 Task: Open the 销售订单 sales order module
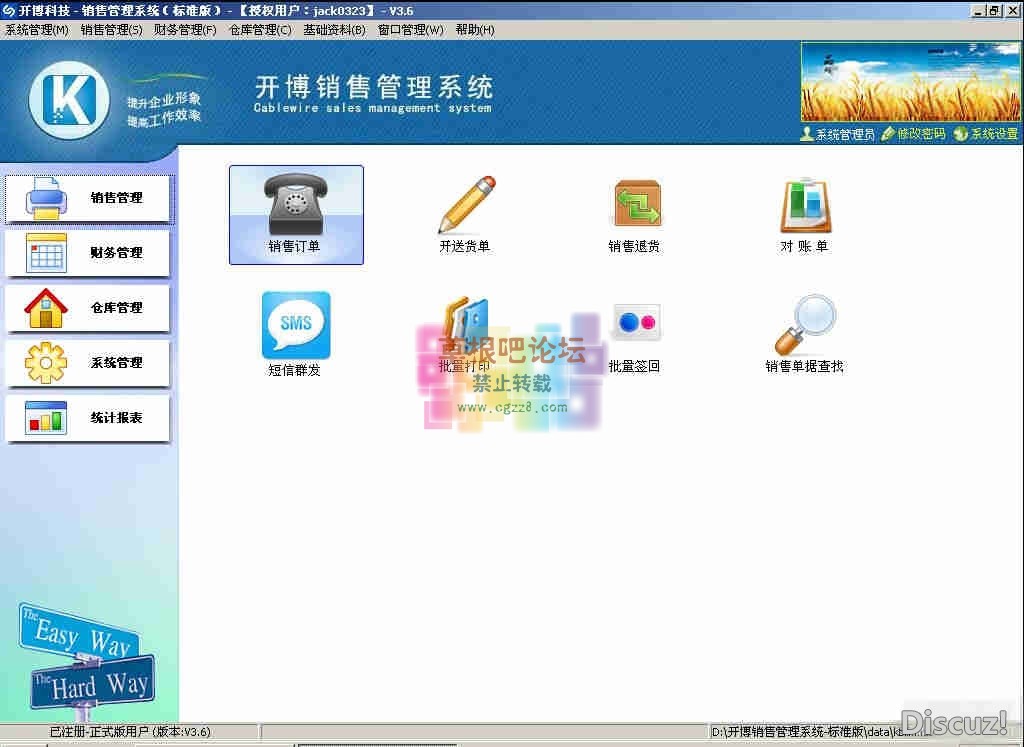296,214
